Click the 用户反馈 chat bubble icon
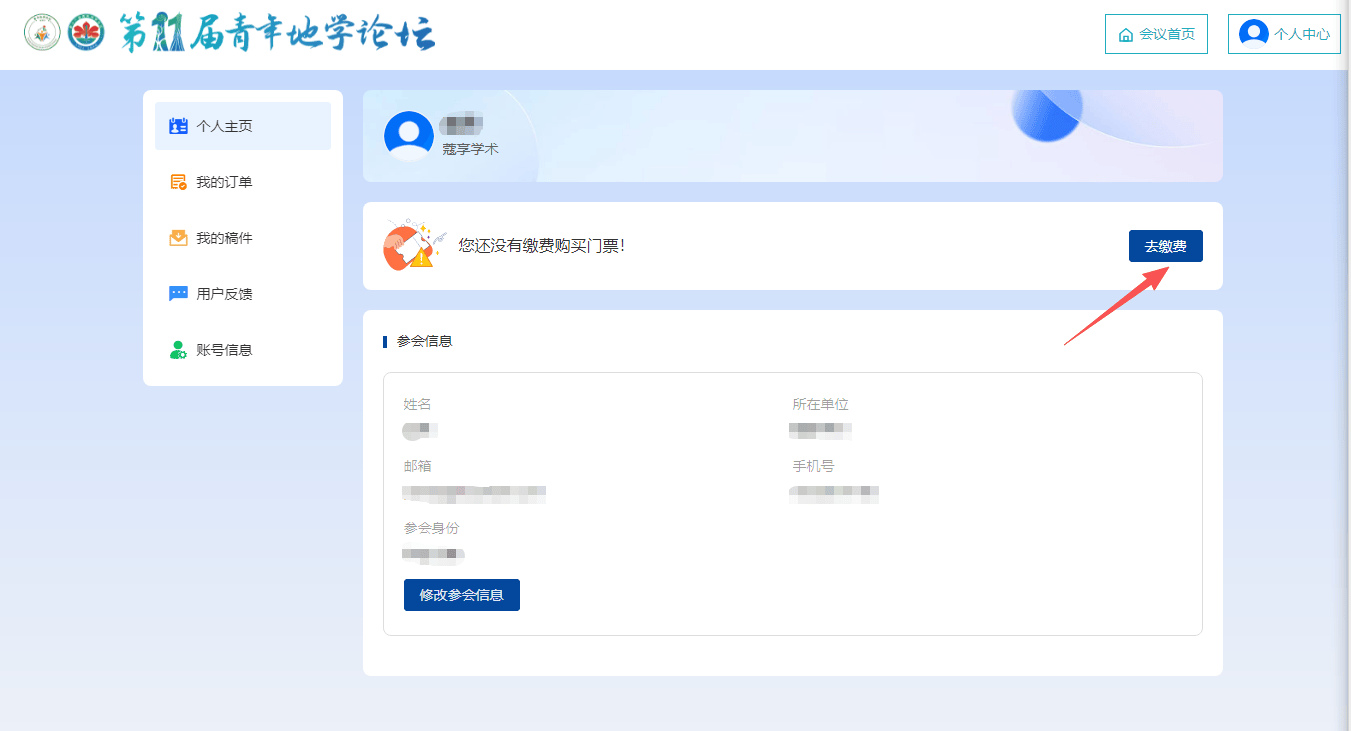This screenshot has height=731, width=1351. coord(179,294)
